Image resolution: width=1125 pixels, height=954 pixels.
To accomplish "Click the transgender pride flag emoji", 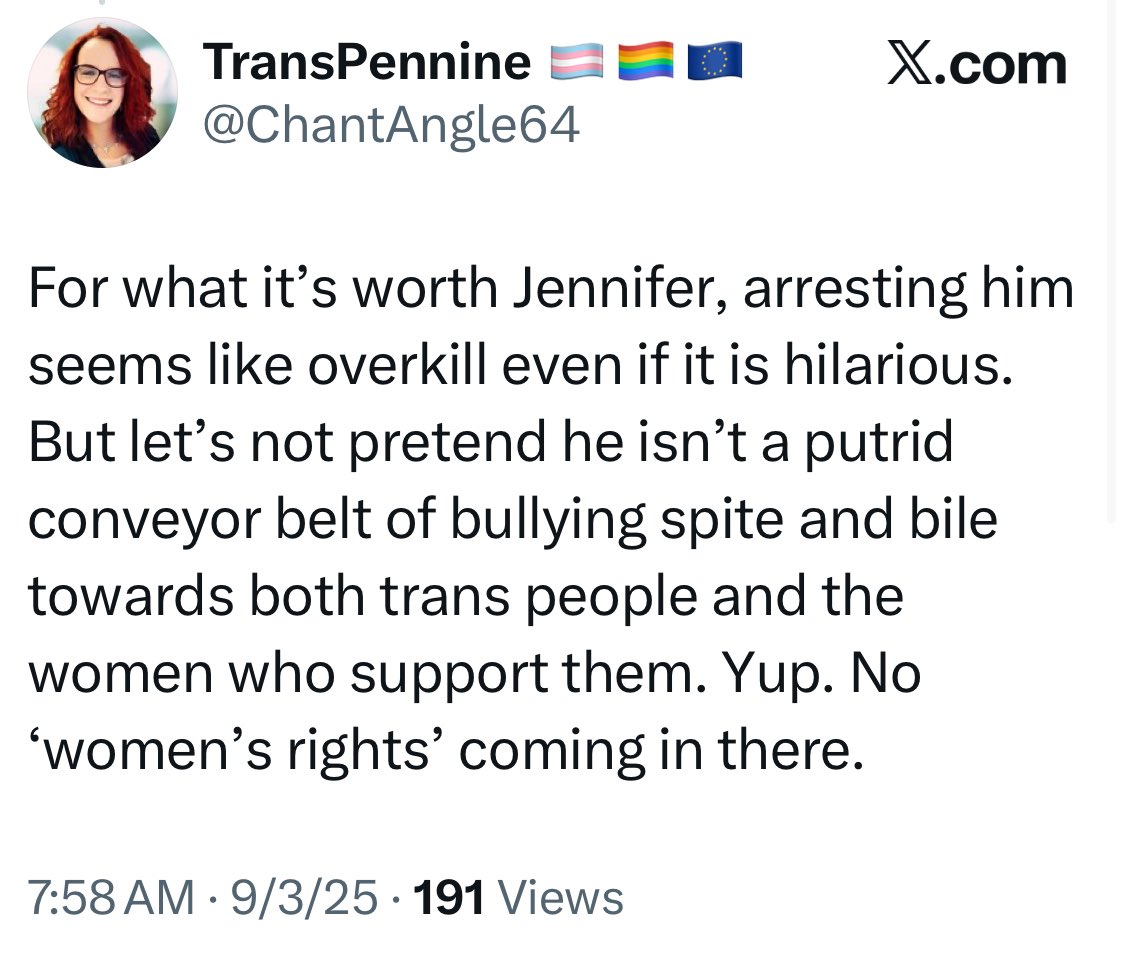I will pyautogui.click(x=577, y=64).
